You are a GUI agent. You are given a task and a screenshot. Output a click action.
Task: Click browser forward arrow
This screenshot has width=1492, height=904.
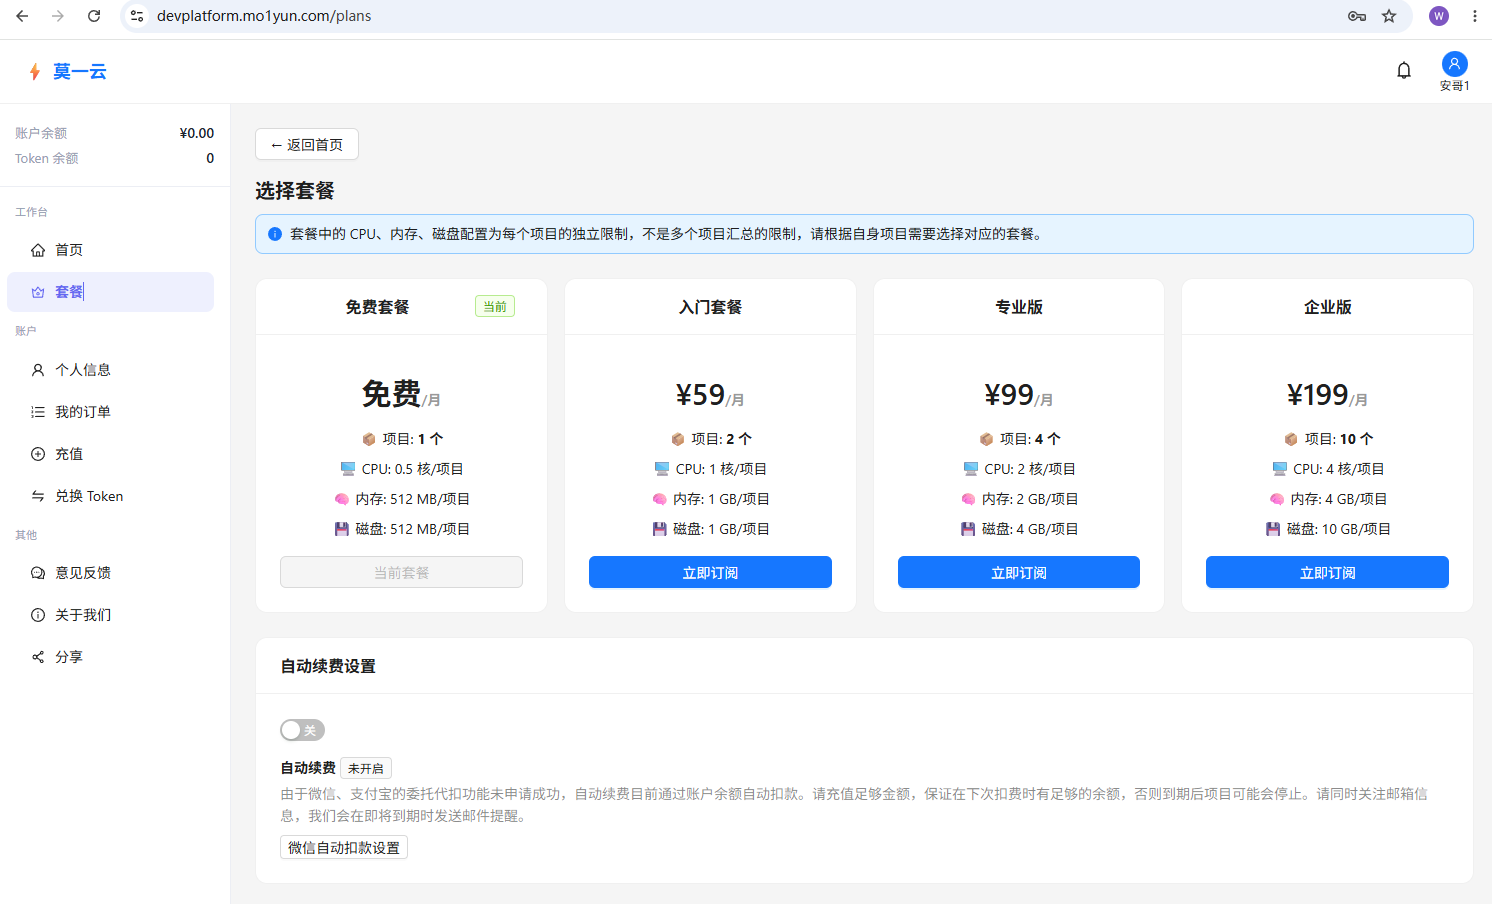click(58, 16)
